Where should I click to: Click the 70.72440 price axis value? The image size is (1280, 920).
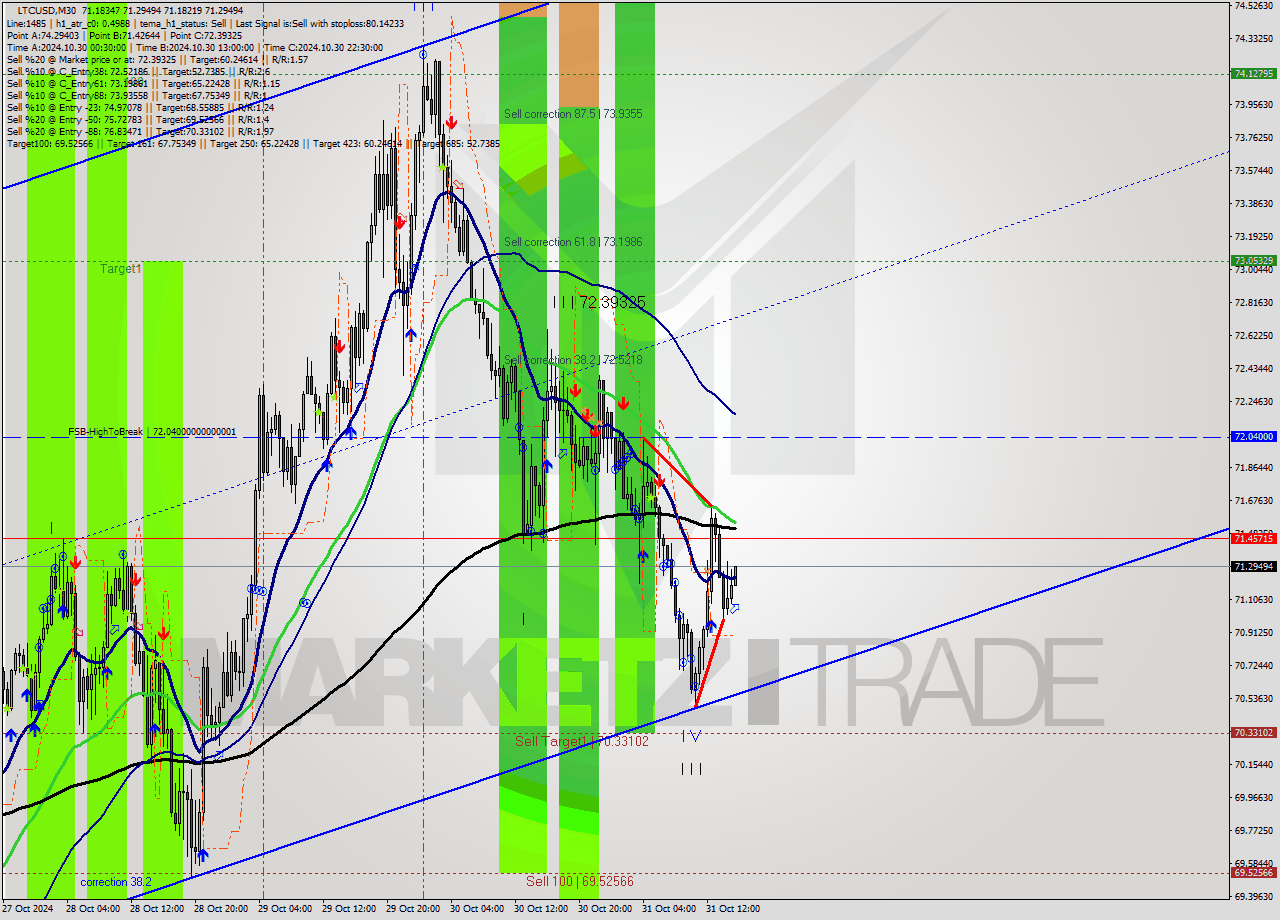coord(1253,665)
